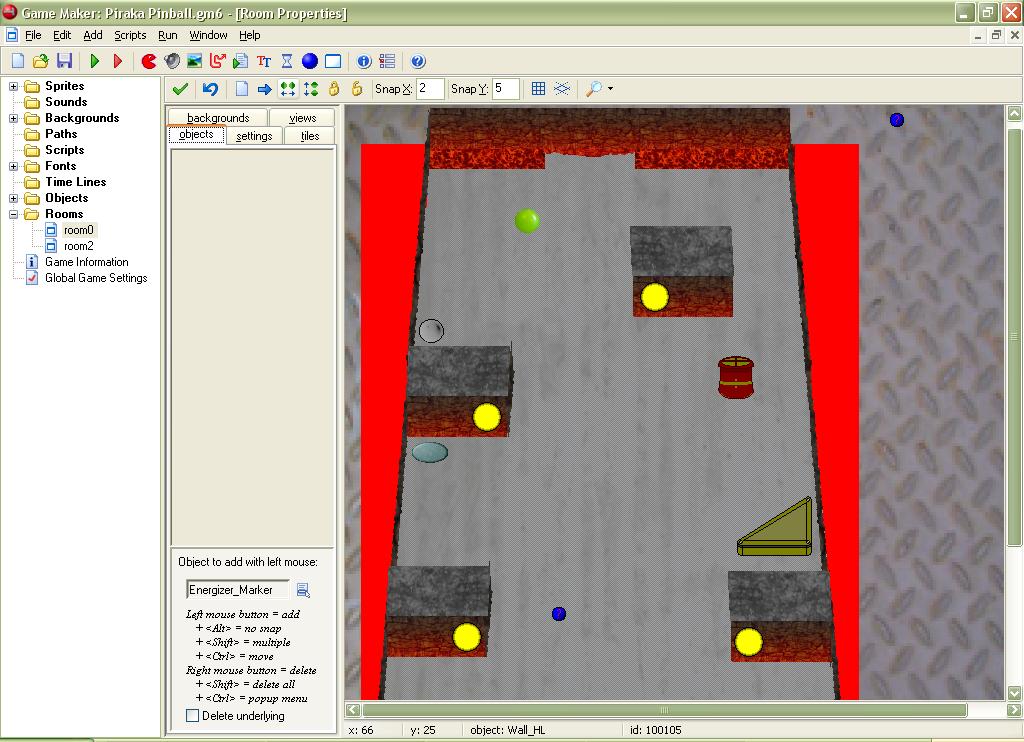Add an object using the blue ball icon
Screen dimensions: 1024x742
(310, 61)
